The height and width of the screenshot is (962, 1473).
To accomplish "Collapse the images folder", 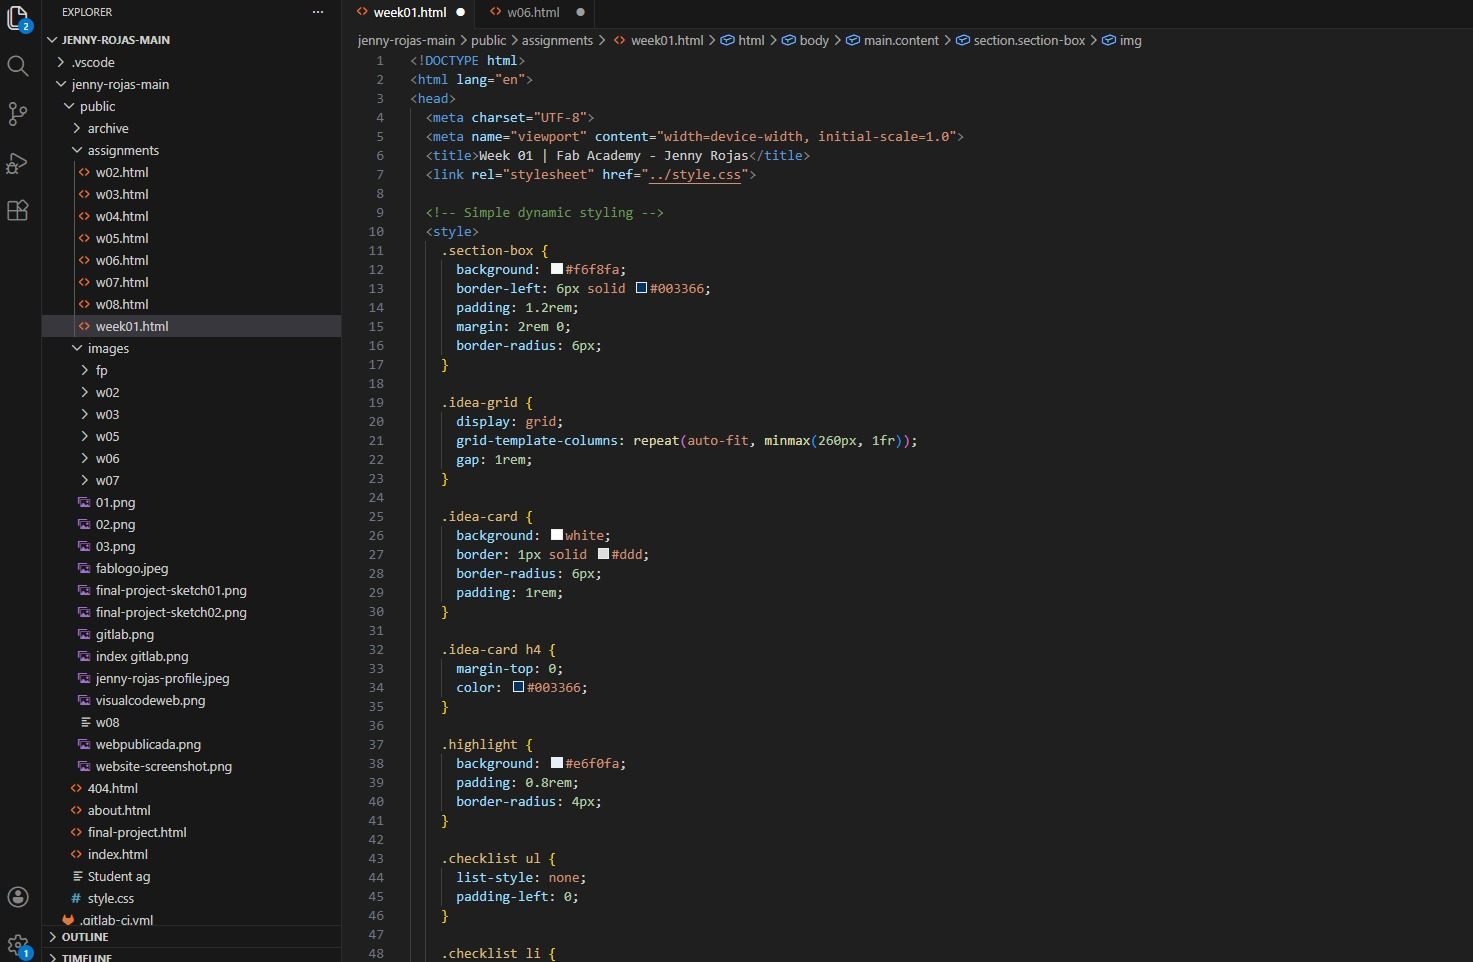I will point(76,348).
